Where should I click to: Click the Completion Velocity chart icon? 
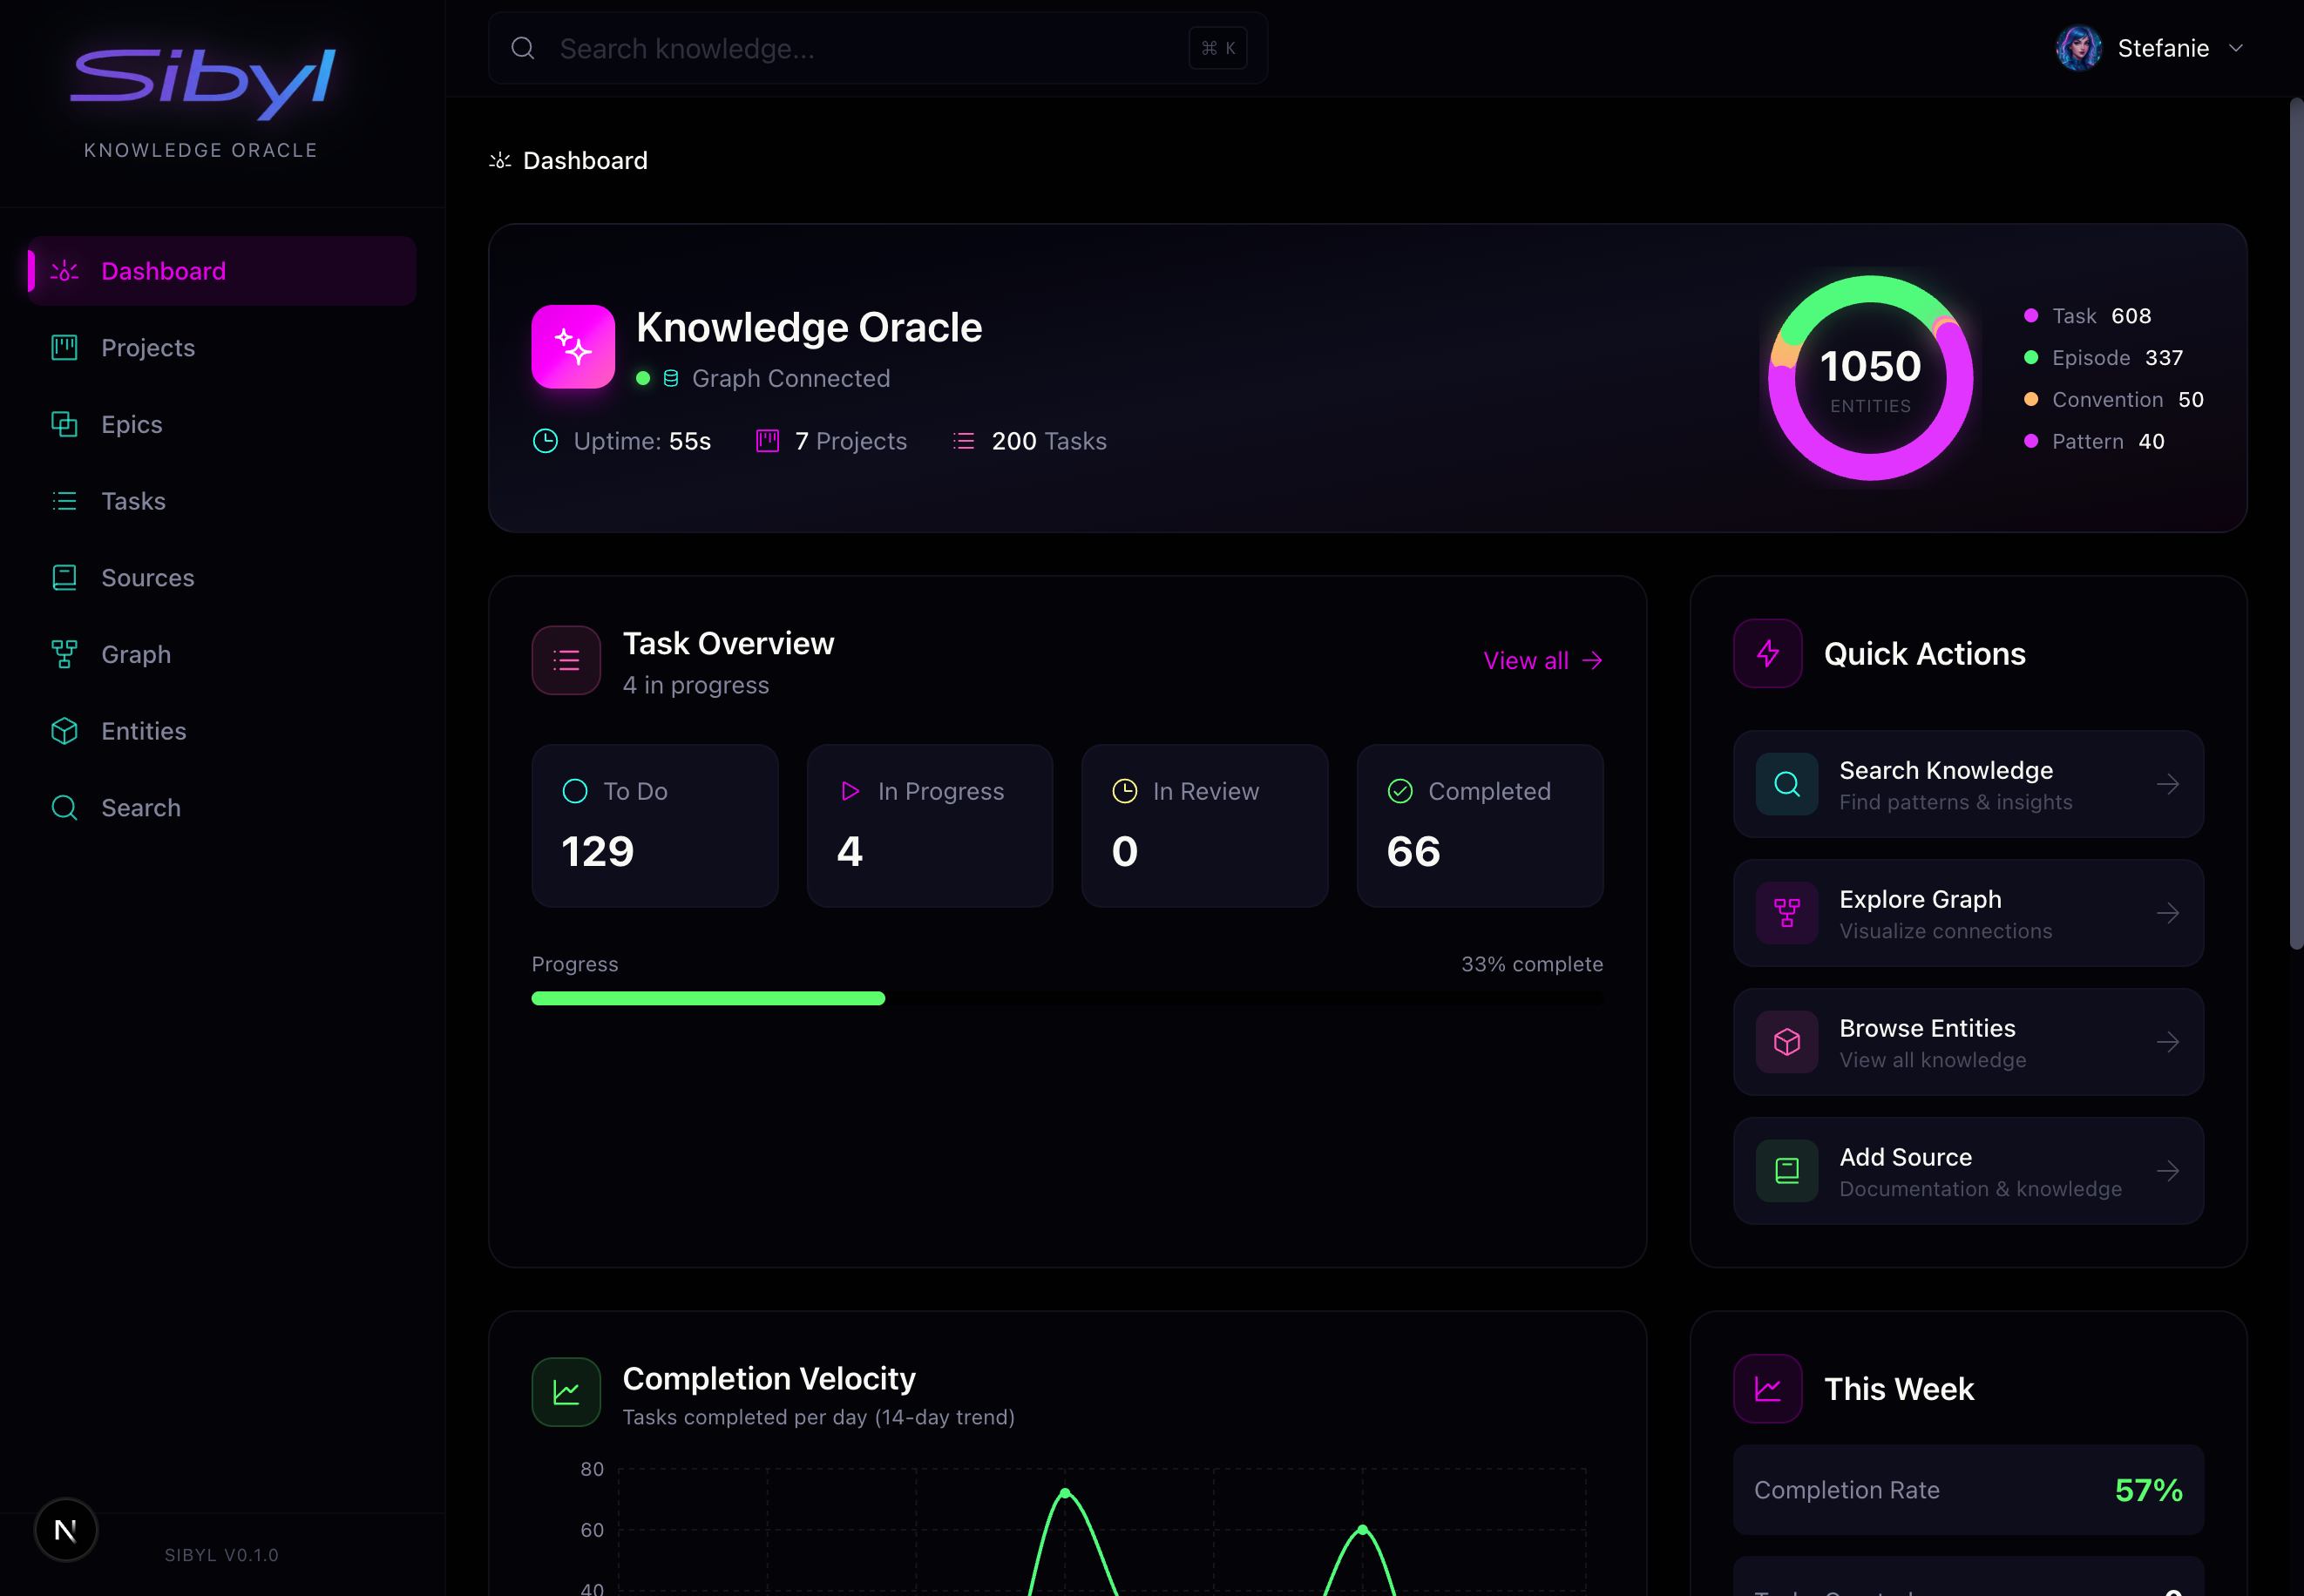click(566, 1391)
